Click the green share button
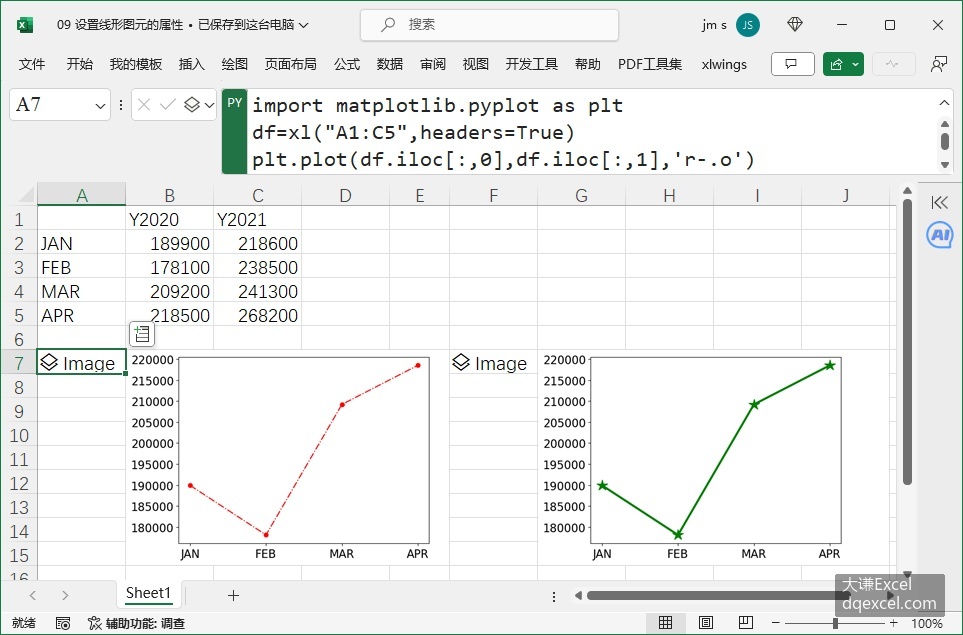 coord(836,64)
